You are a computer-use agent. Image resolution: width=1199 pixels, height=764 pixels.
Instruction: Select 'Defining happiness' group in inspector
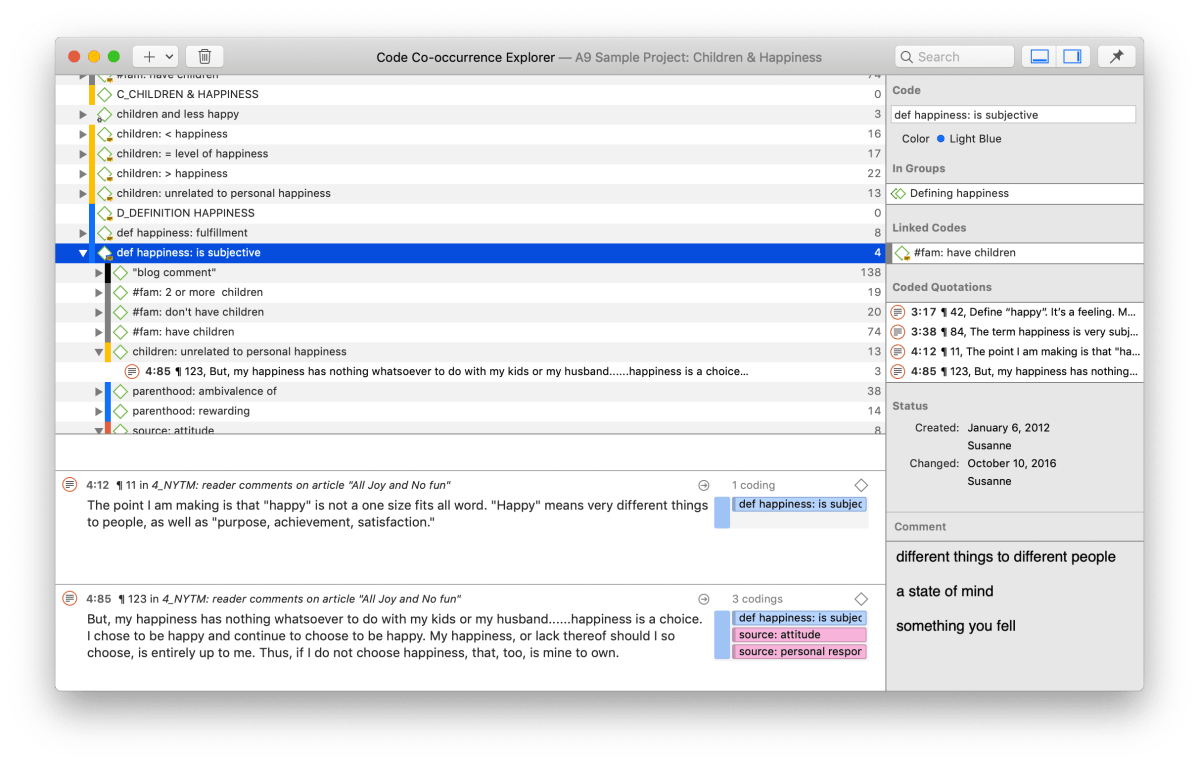(x=1015, y=193)
